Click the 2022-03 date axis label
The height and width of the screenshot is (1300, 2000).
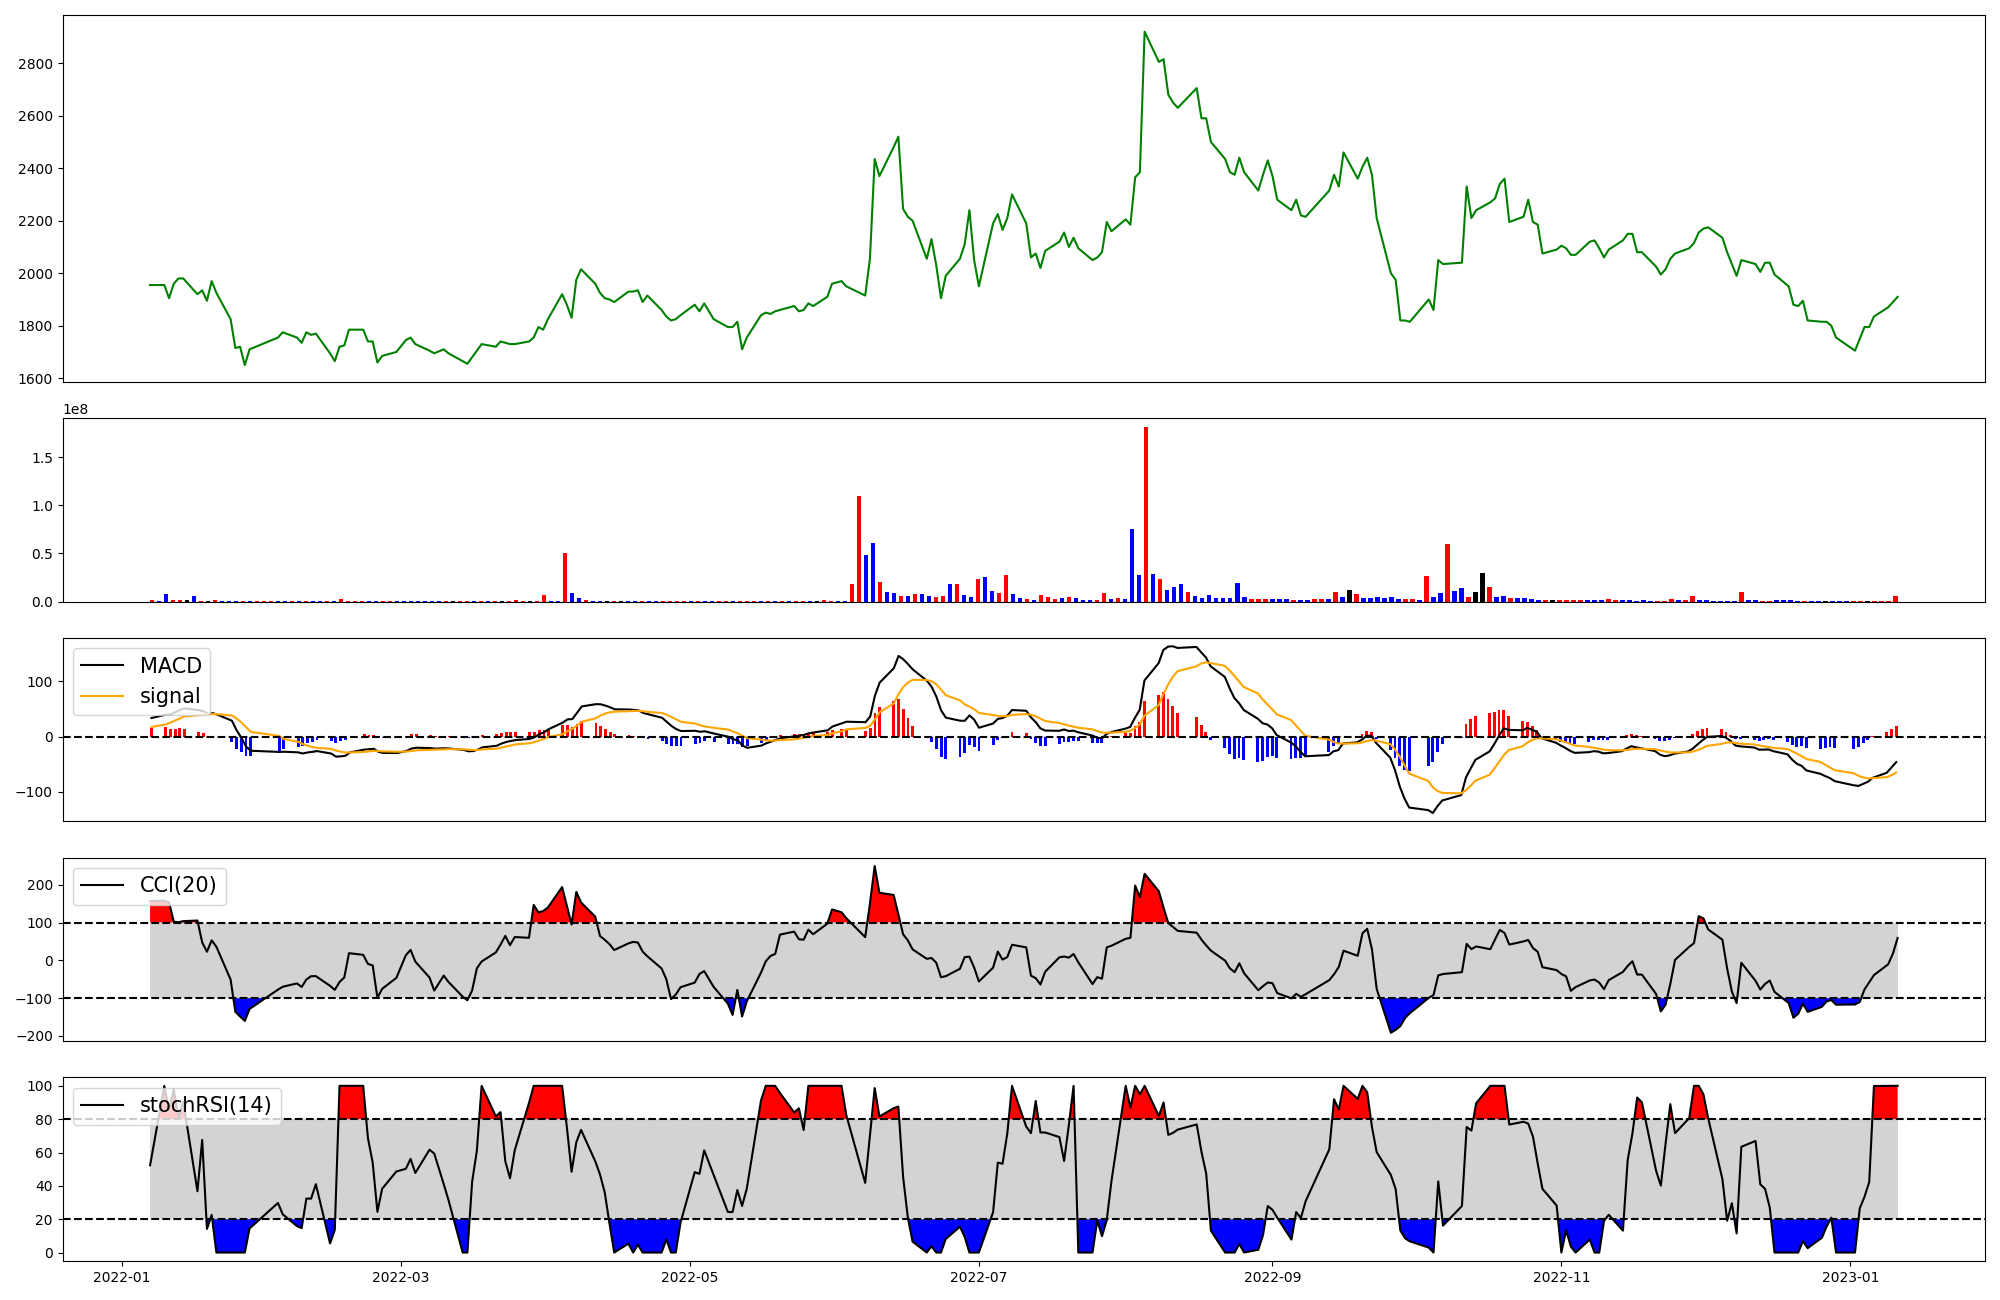[x=401, y=1277]
